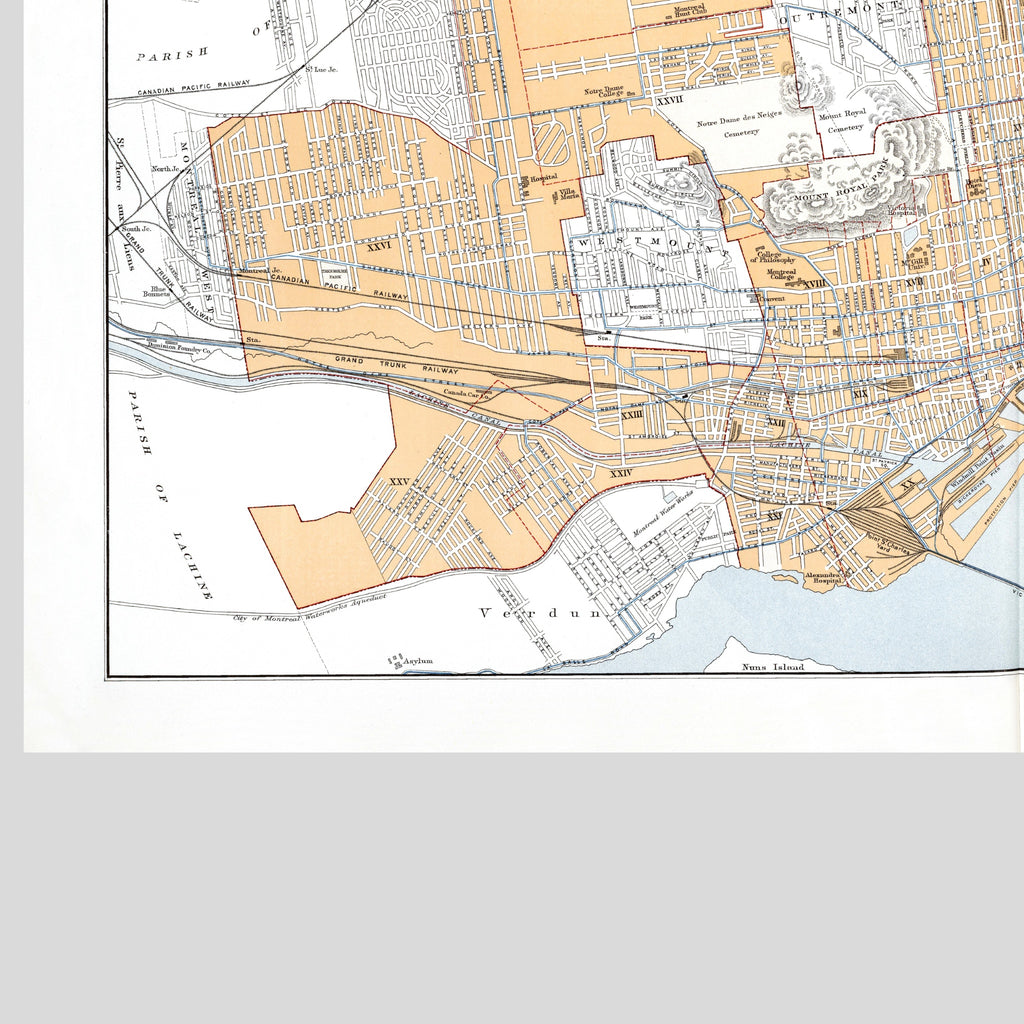The height and width of the screenshot is (1024, 1024).
Task: Select ward number 'XVIII'
Action: click(814, 283)
